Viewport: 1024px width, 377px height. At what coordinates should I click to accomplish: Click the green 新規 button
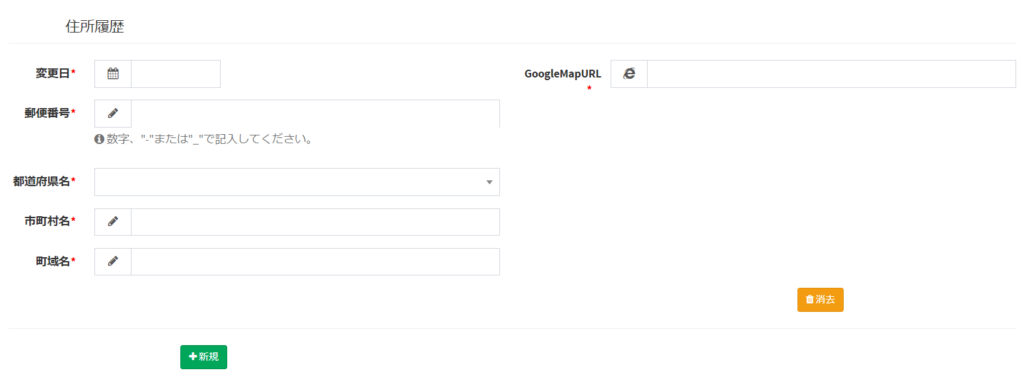point(204,357)
